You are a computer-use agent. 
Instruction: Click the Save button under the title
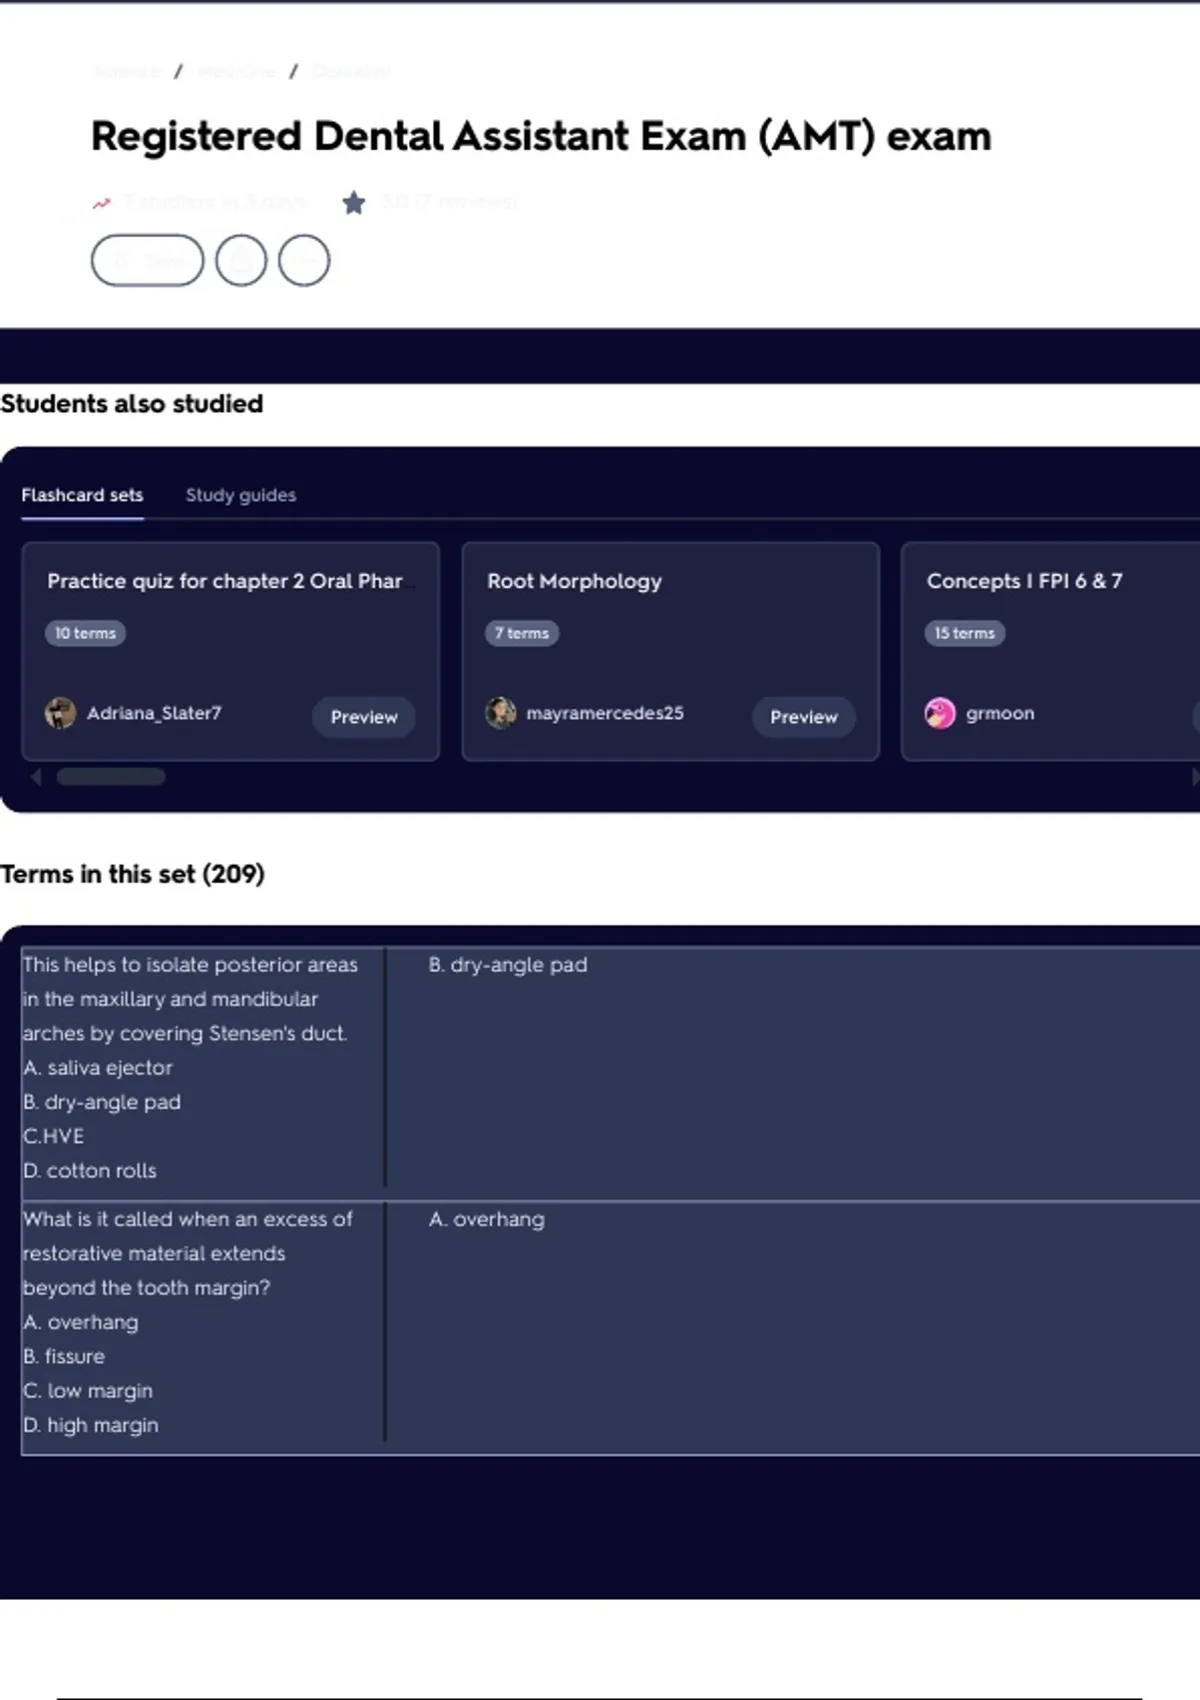pyautogui.click(x=147, y=261)
